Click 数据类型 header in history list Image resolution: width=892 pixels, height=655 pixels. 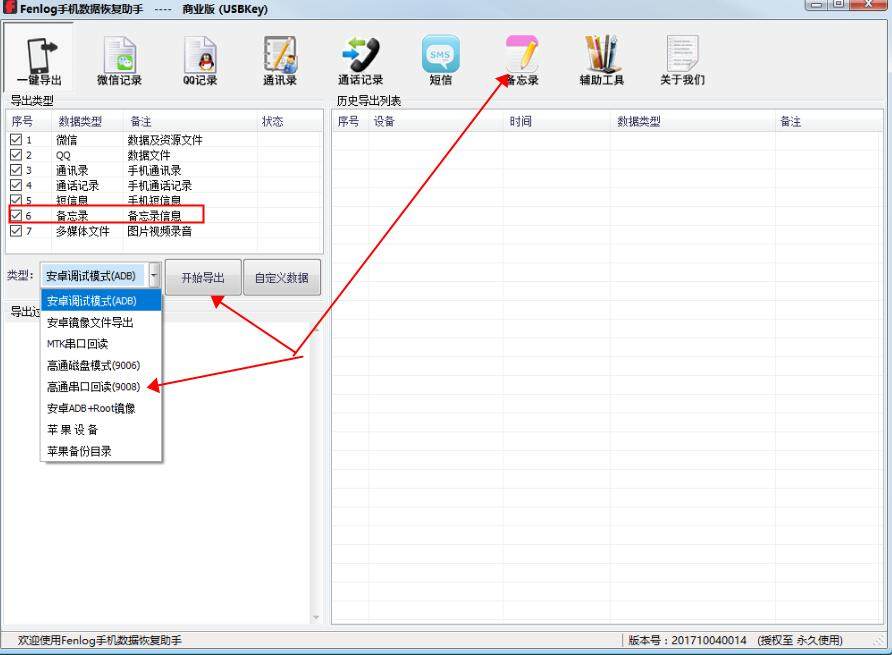692,121
